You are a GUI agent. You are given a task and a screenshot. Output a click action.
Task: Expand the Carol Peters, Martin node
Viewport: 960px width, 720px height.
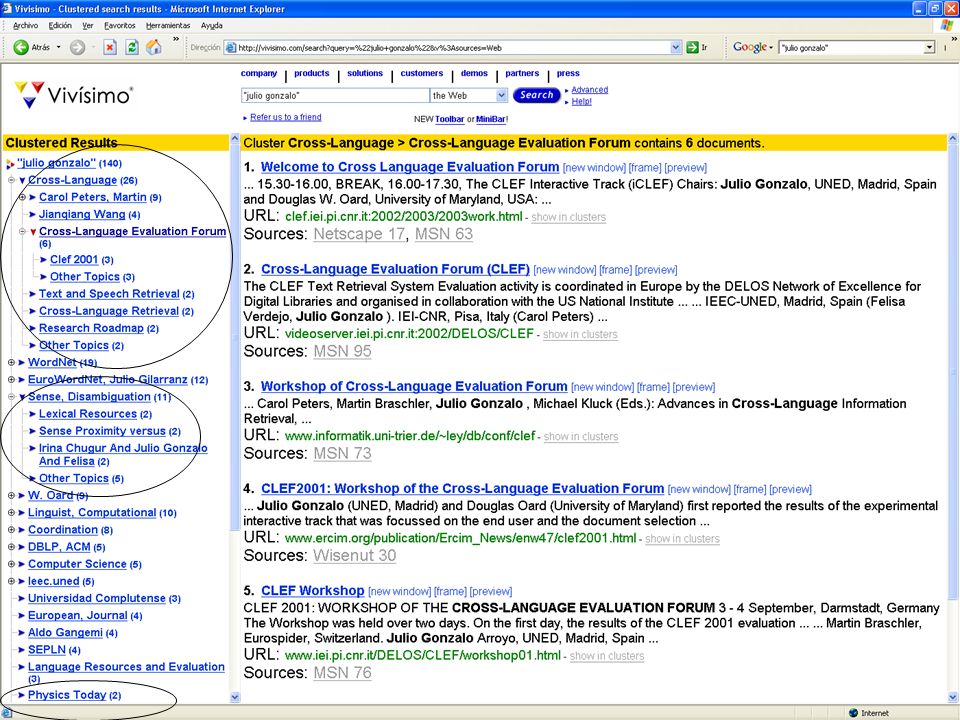pos(23,197)
